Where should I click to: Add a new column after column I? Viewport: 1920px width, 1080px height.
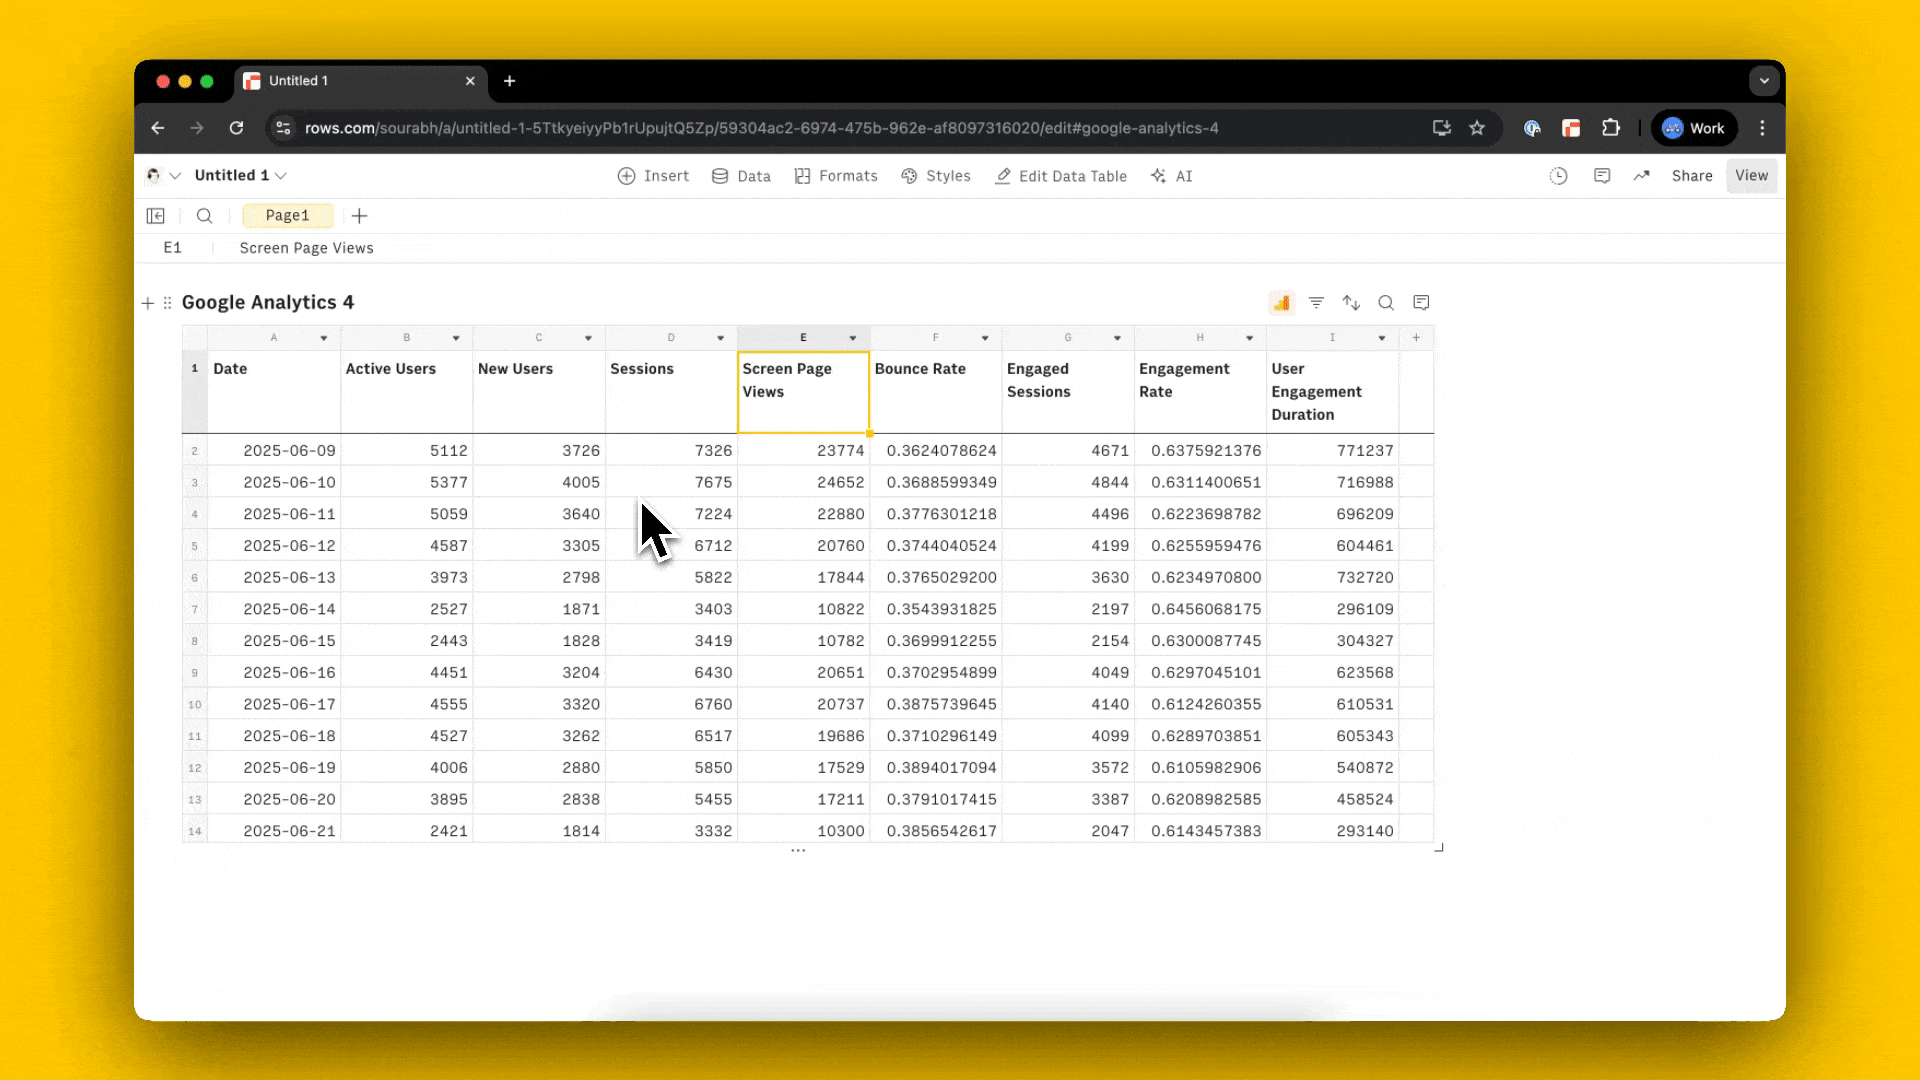pyautogui.click(x=1416, y=338)
